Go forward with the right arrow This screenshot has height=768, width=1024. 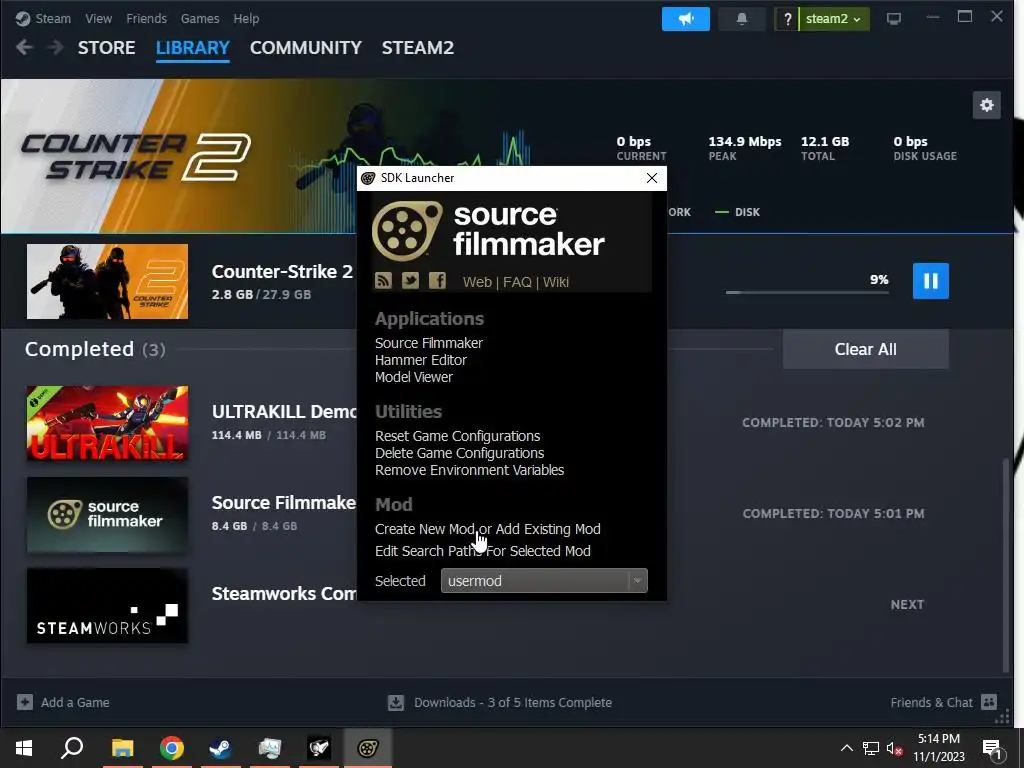tap(56, 47)
